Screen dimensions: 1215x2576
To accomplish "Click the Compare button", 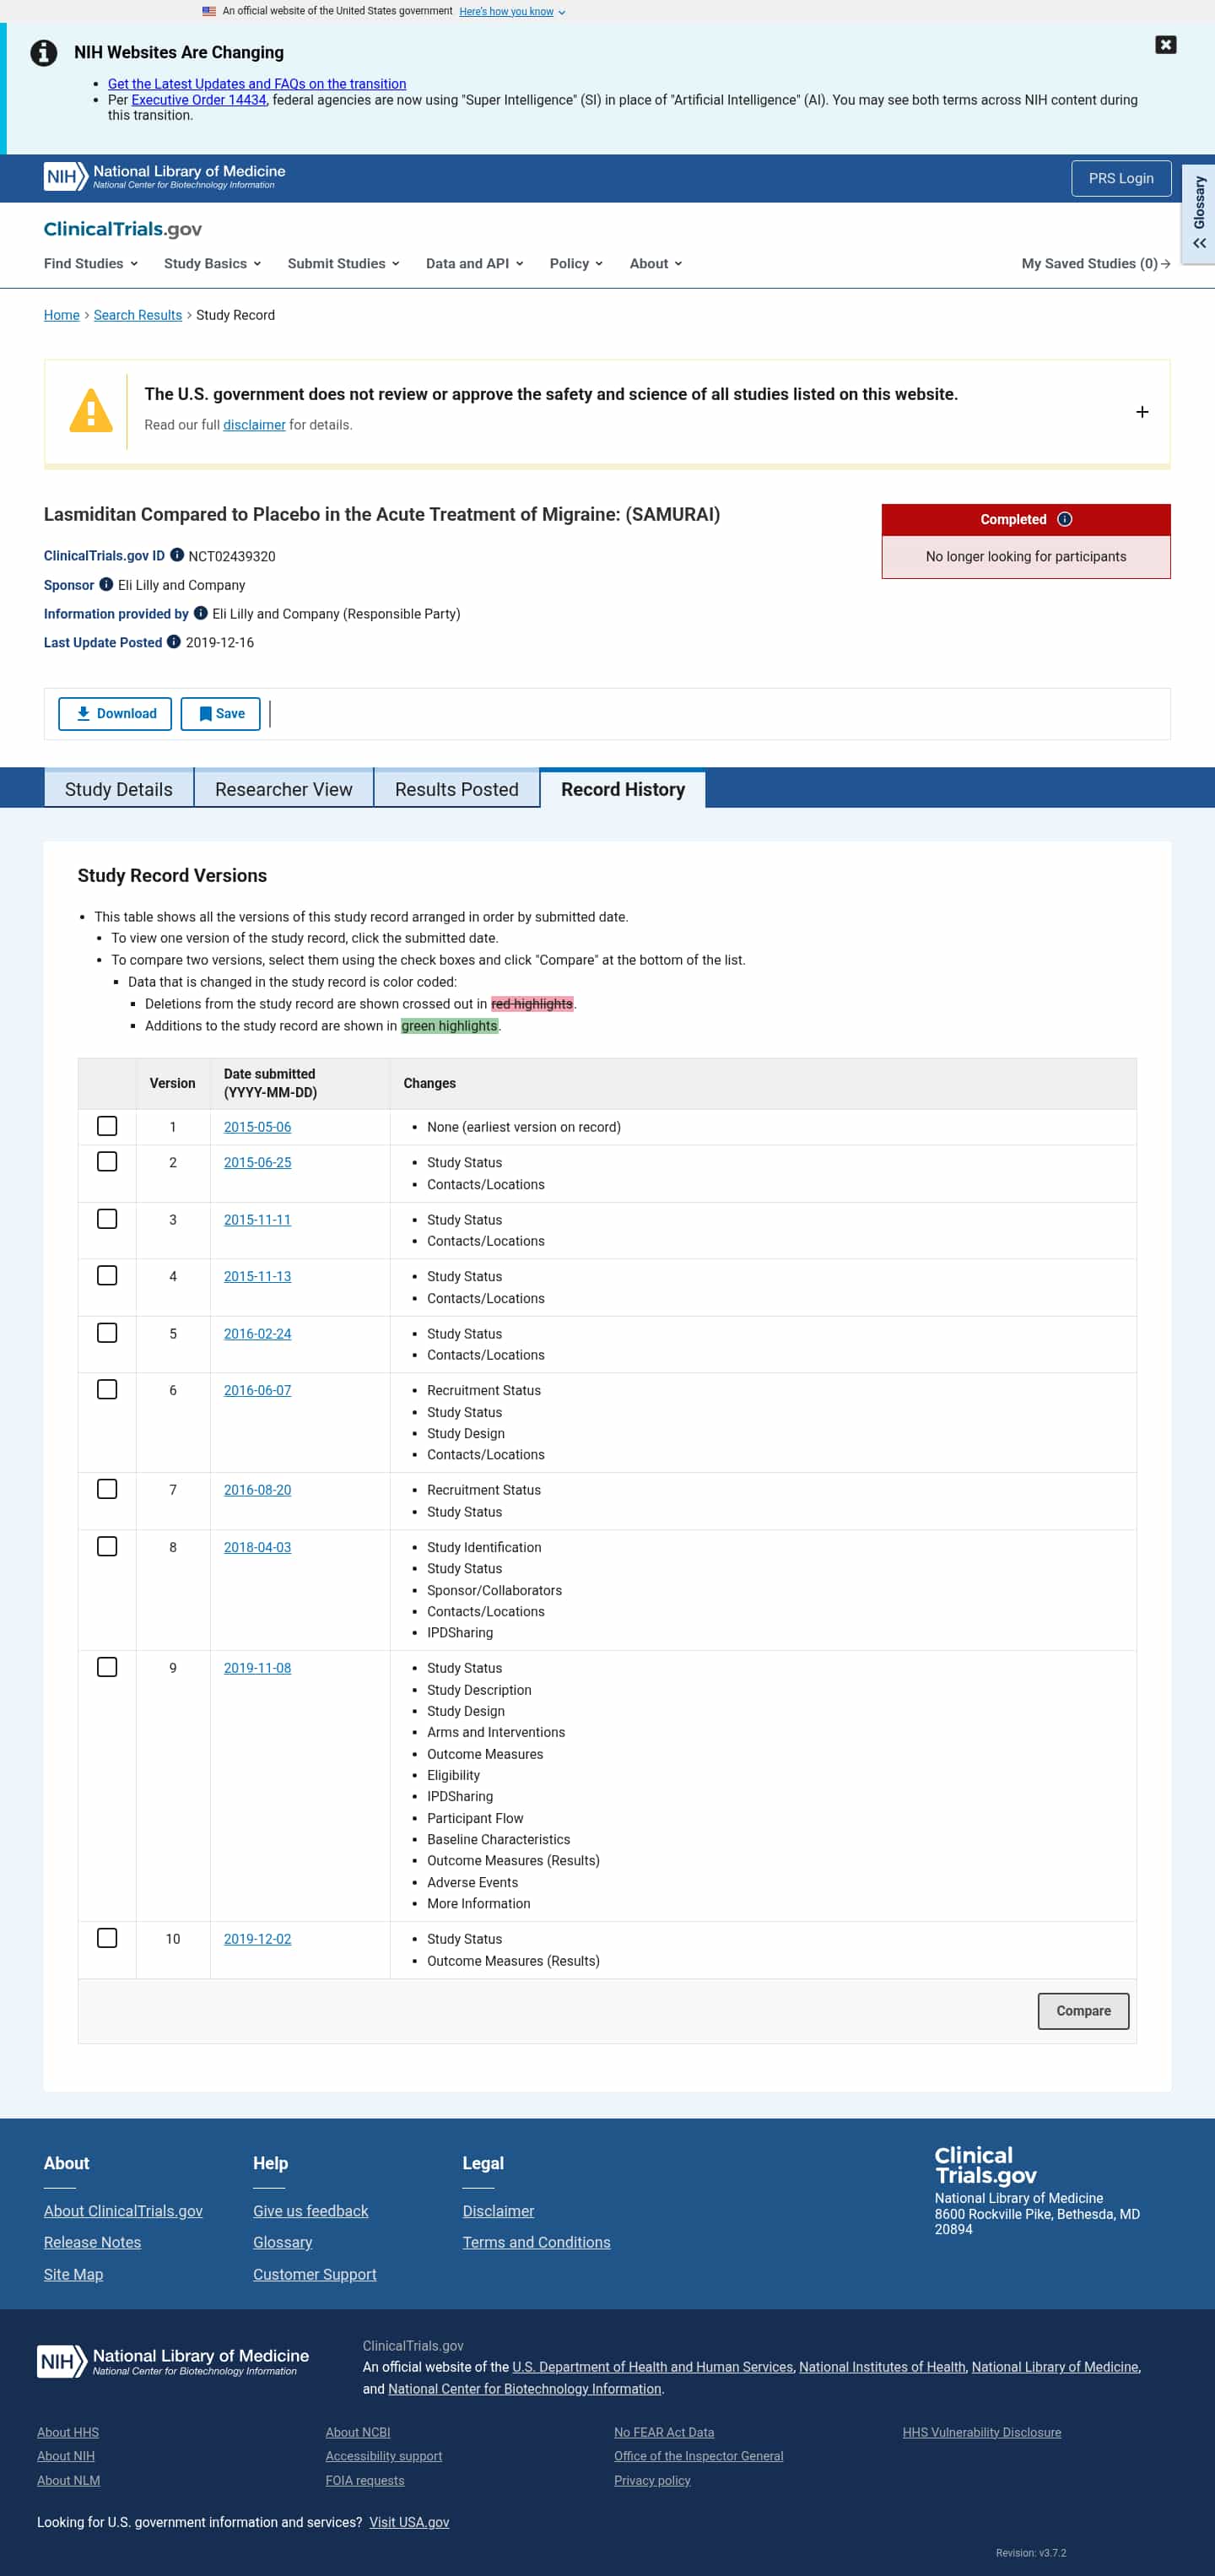I will click(x=1083, y=2011).
